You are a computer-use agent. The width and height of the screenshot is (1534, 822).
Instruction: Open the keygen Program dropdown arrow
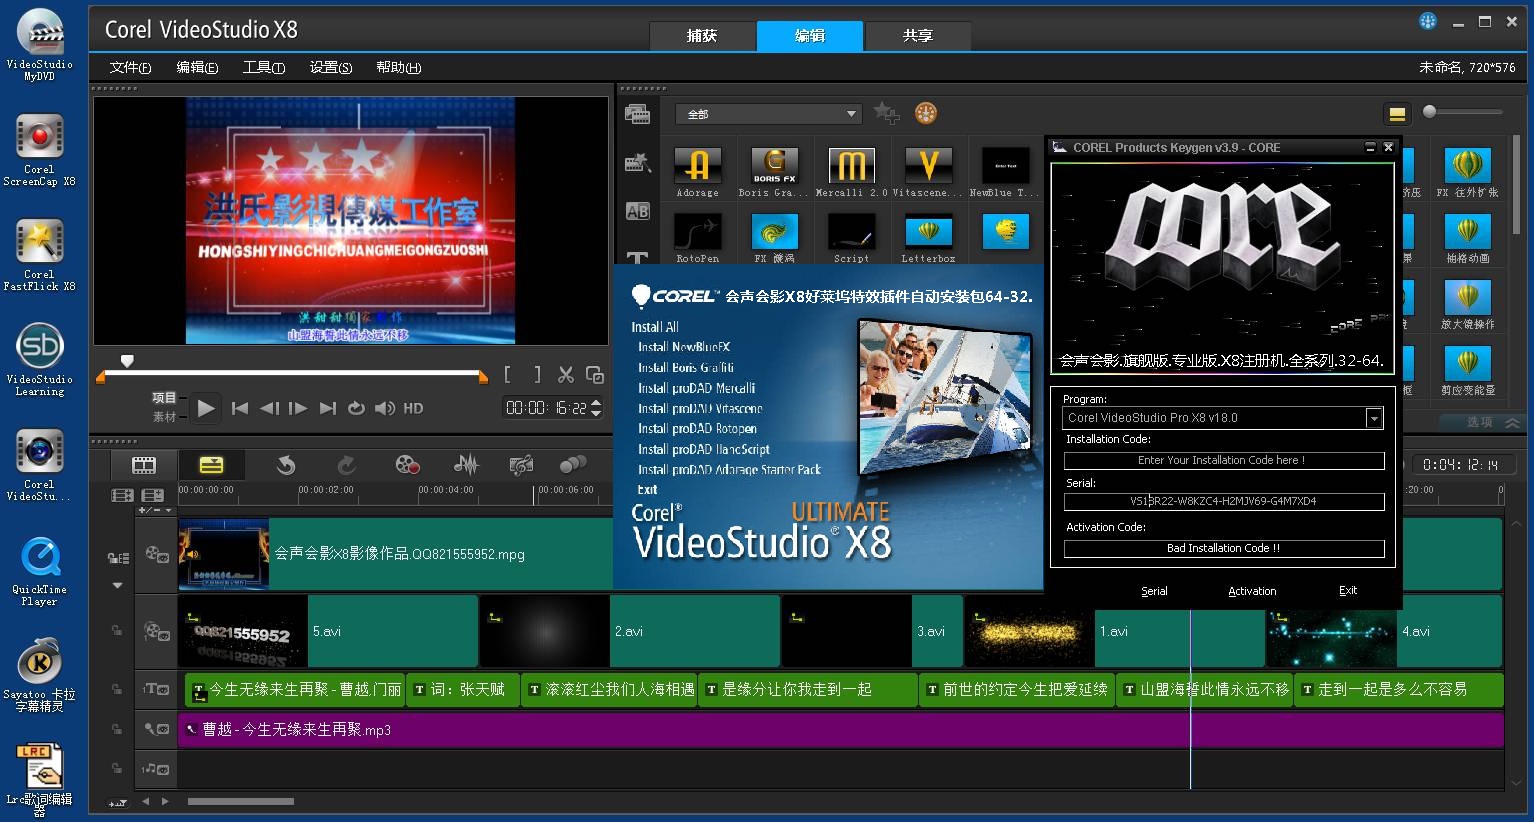click(1374, 418)
